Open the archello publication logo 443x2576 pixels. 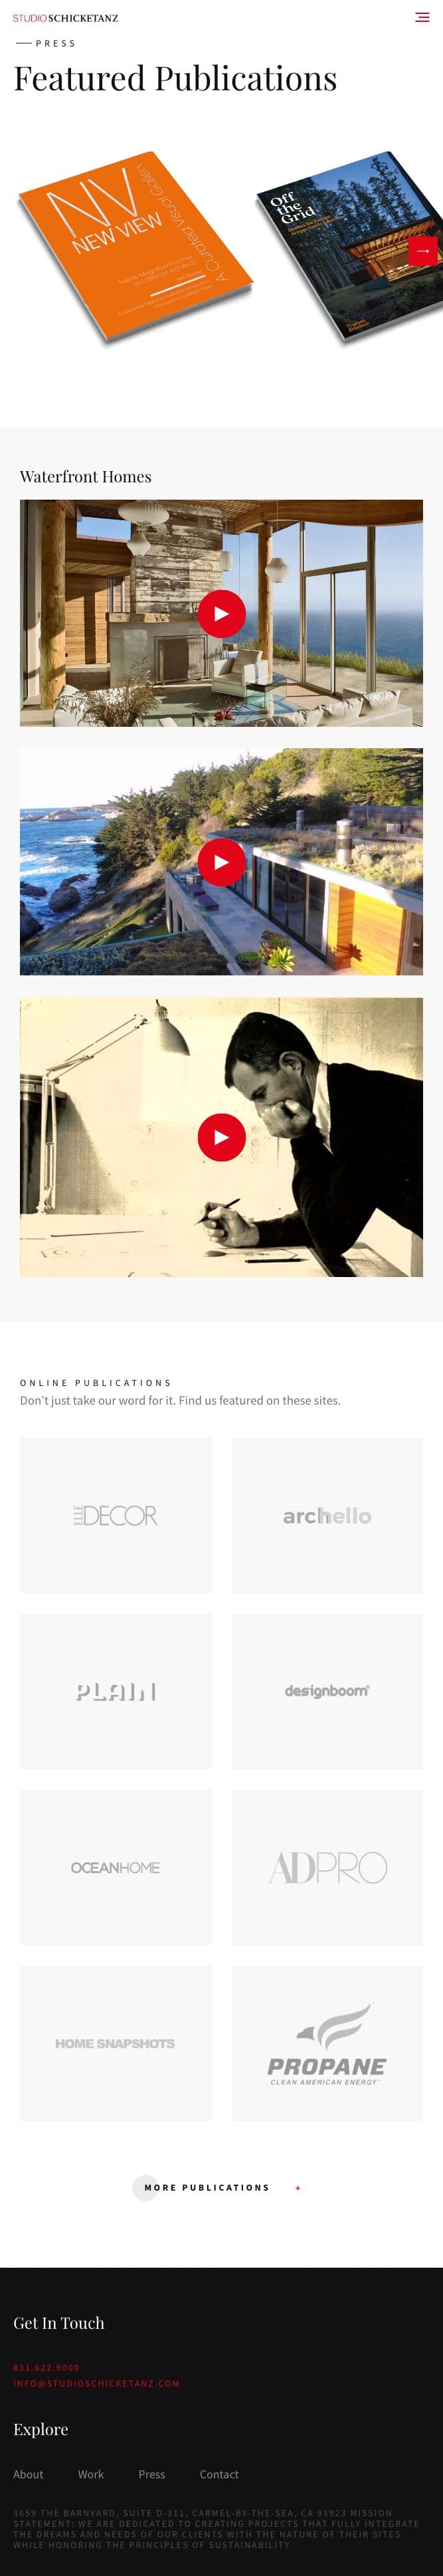point(327,1515)
